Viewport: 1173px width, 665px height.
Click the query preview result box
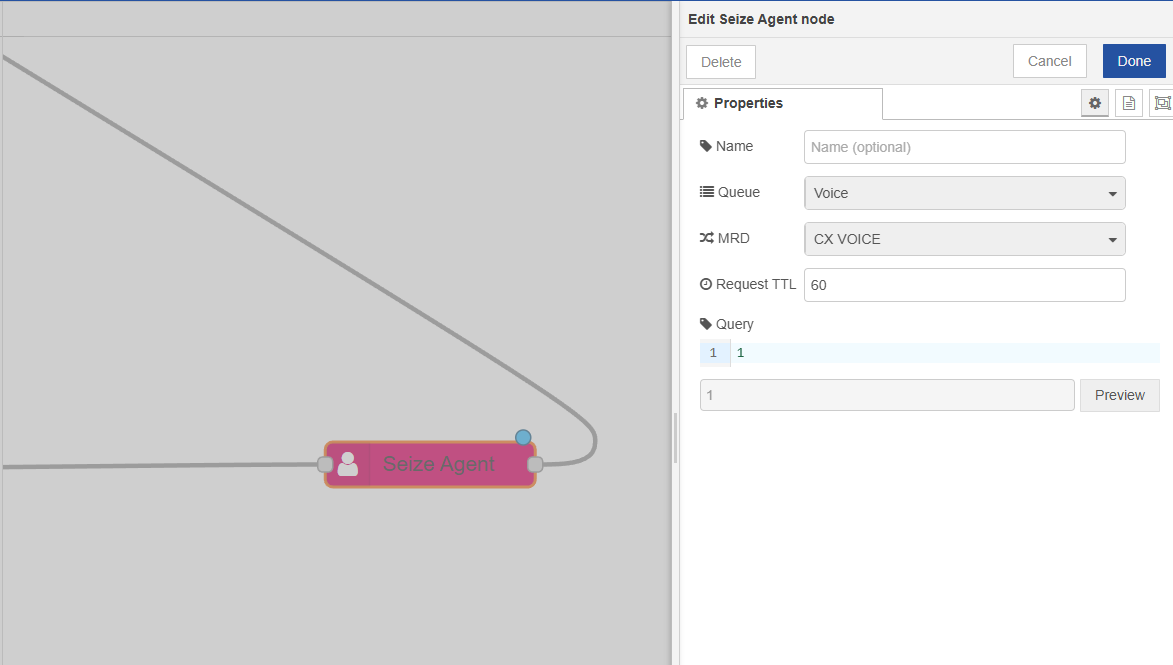click(886, 395)
